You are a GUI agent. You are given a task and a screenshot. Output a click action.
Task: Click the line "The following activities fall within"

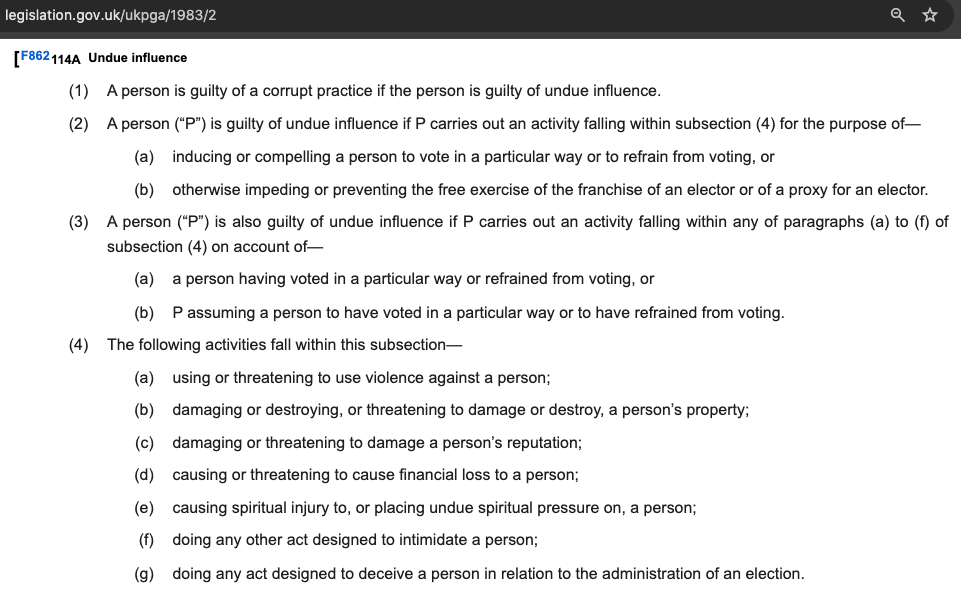(x=285, y=345)
